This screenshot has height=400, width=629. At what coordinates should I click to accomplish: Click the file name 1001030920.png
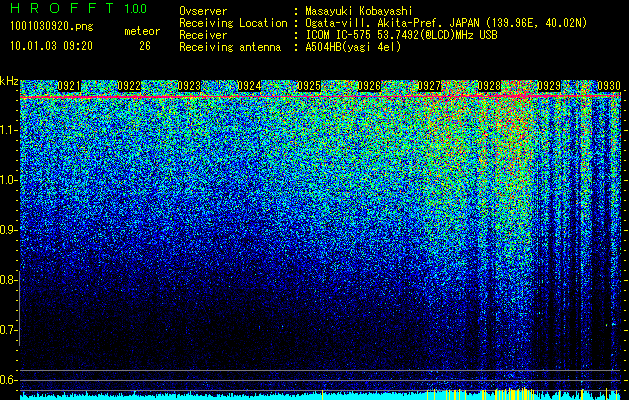pos(52,27)
